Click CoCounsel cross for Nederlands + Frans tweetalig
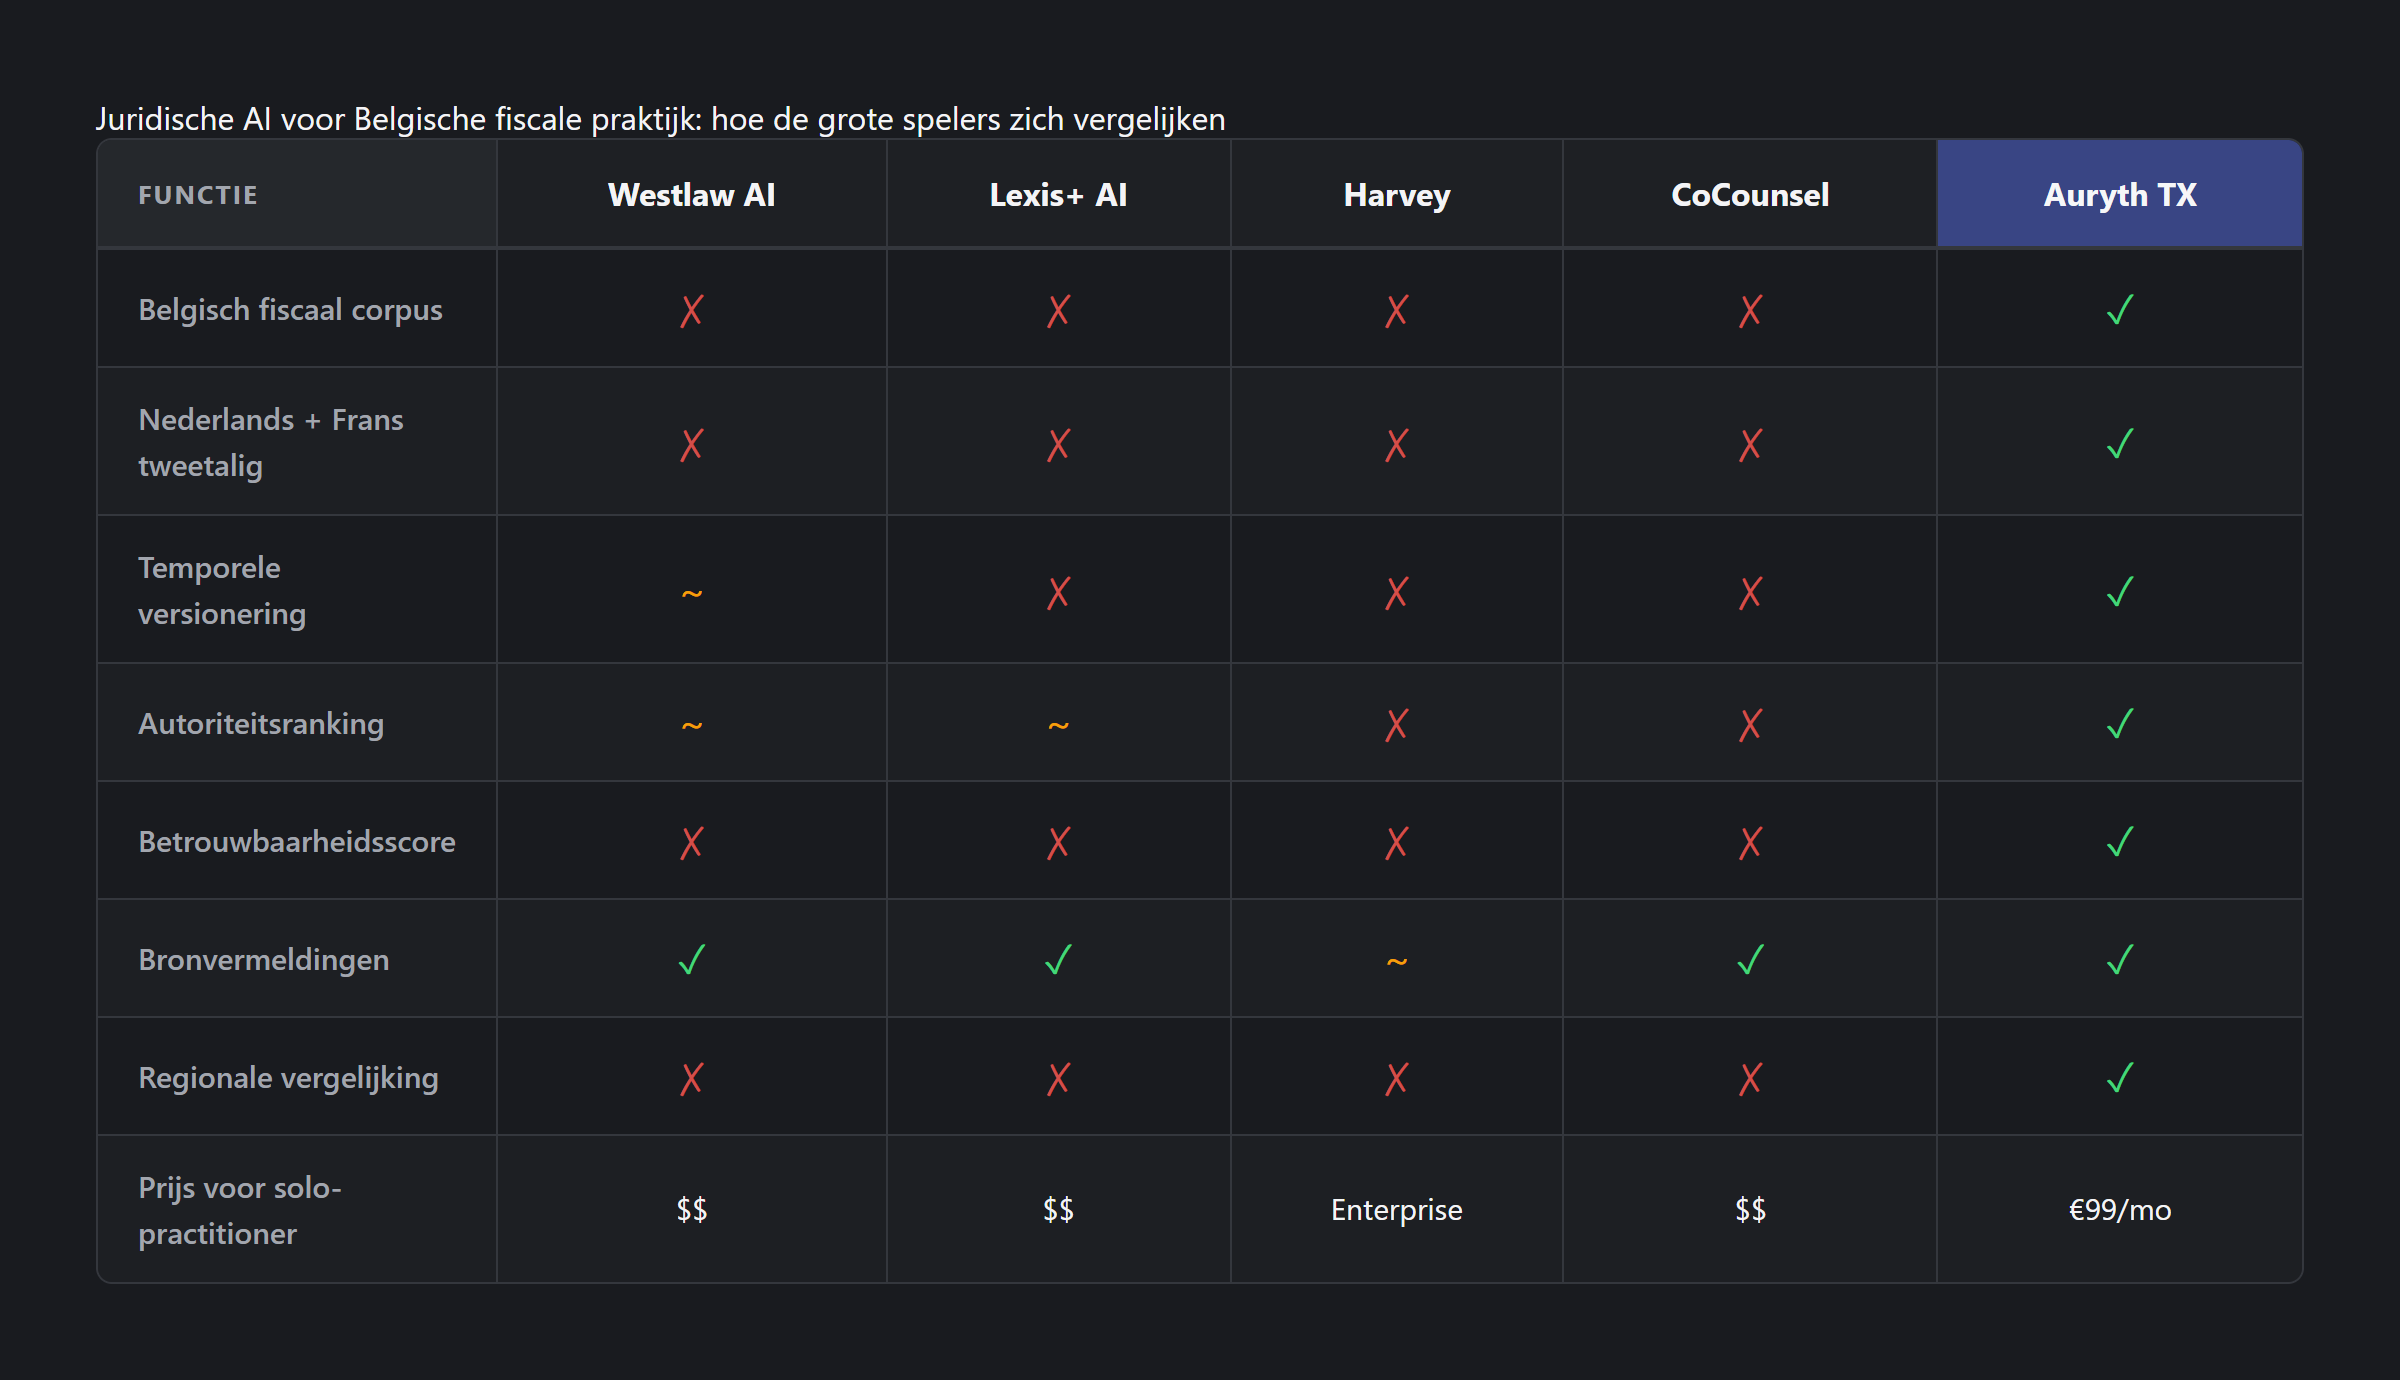The image size is (2400, 1380). [1750, 444]
